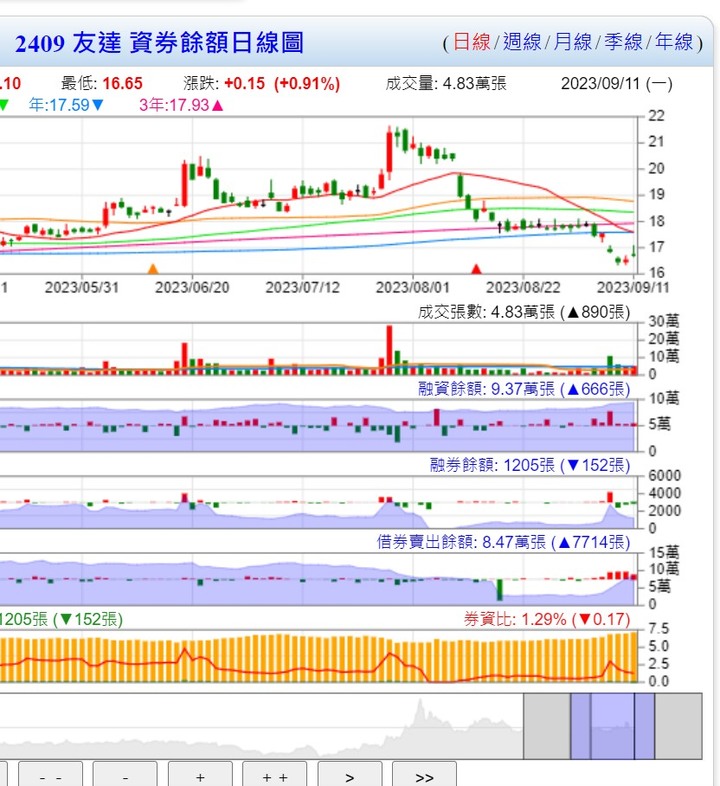Click the '- -' fast zoom out button

coord(51,774)
